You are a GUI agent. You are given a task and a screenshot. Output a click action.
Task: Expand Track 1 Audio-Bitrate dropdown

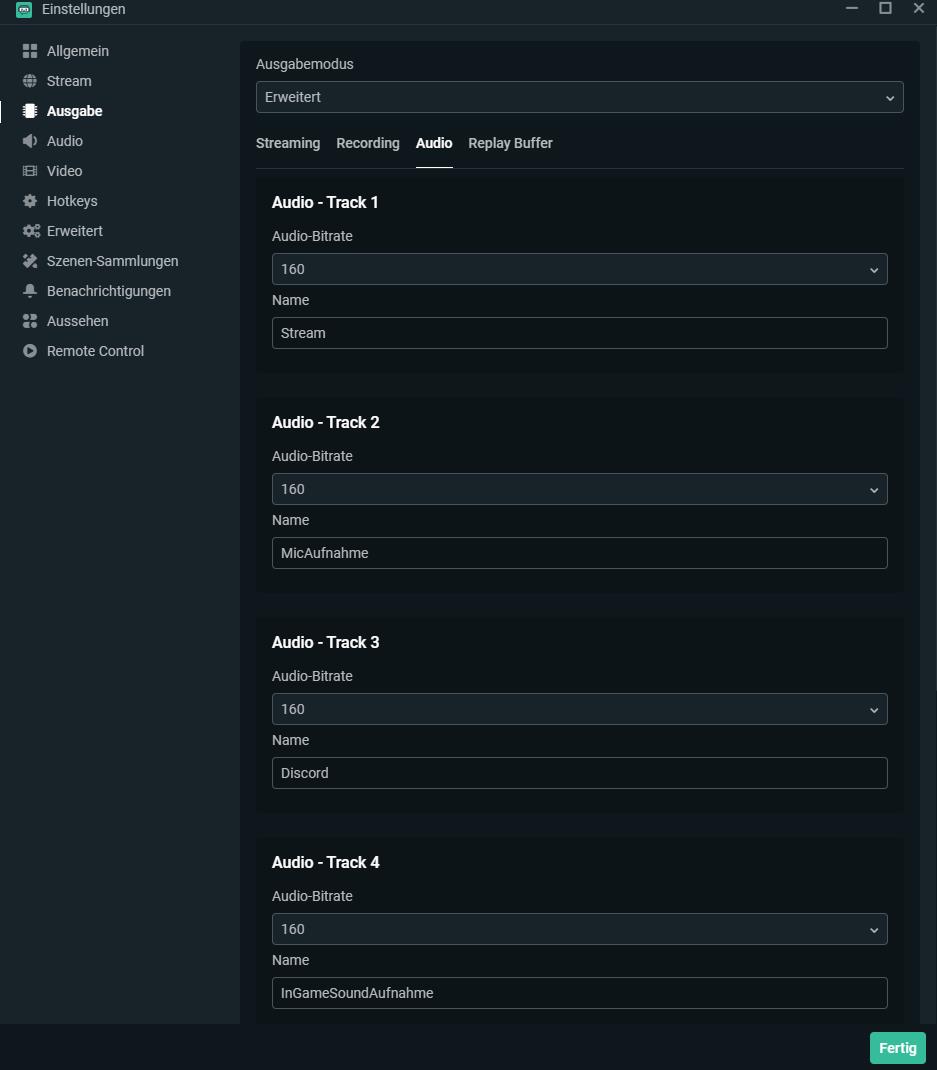(x=579, y=269)
